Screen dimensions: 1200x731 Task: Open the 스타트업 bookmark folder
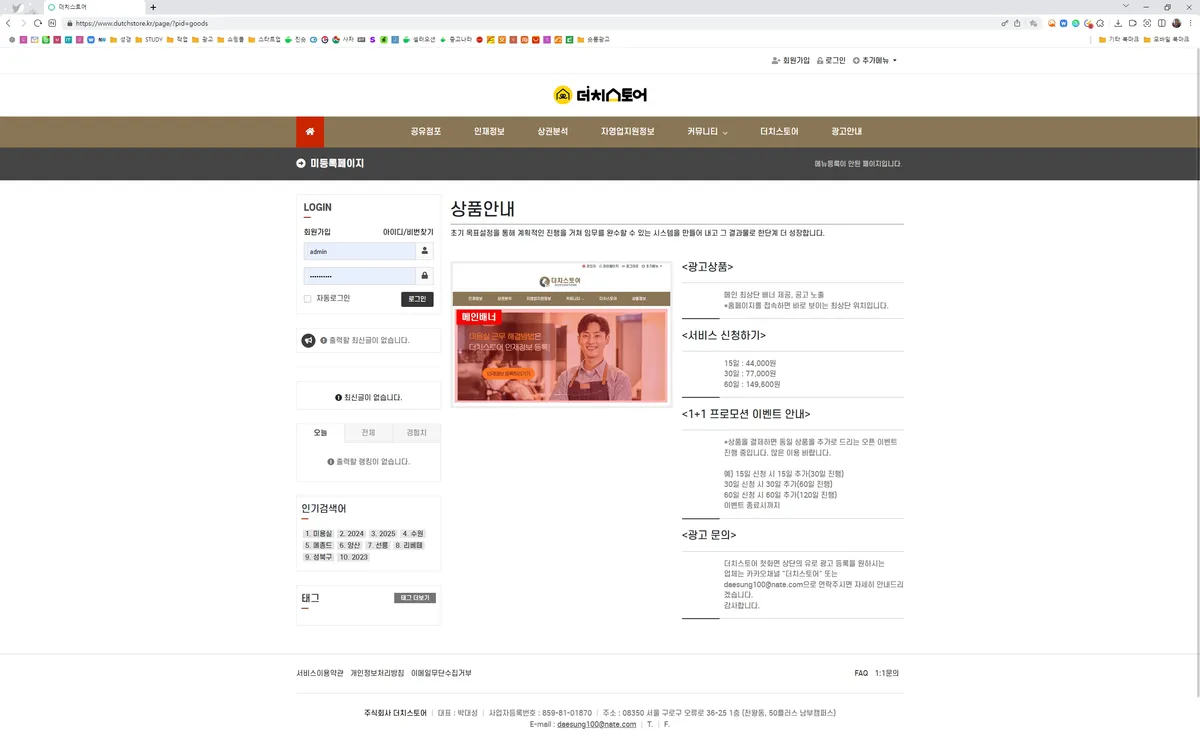click(264, 40)
